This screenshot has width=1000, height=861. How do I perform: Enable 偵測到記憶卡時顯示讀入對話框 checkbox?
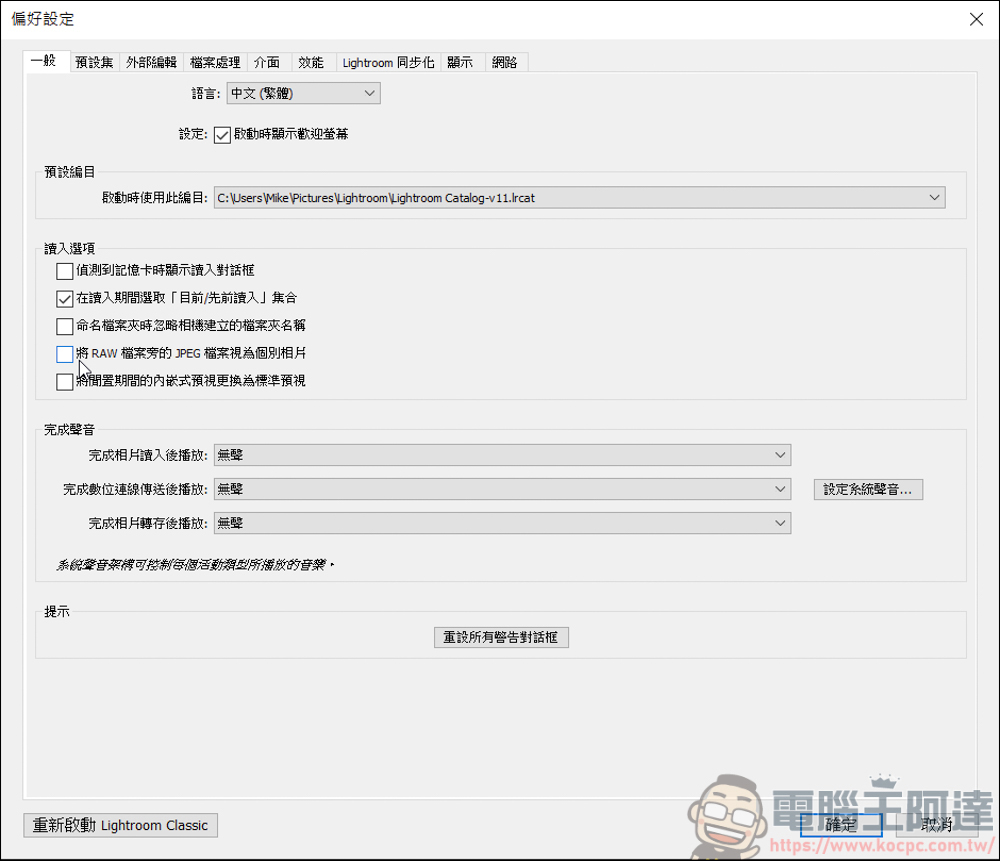(x=64, y=271)
